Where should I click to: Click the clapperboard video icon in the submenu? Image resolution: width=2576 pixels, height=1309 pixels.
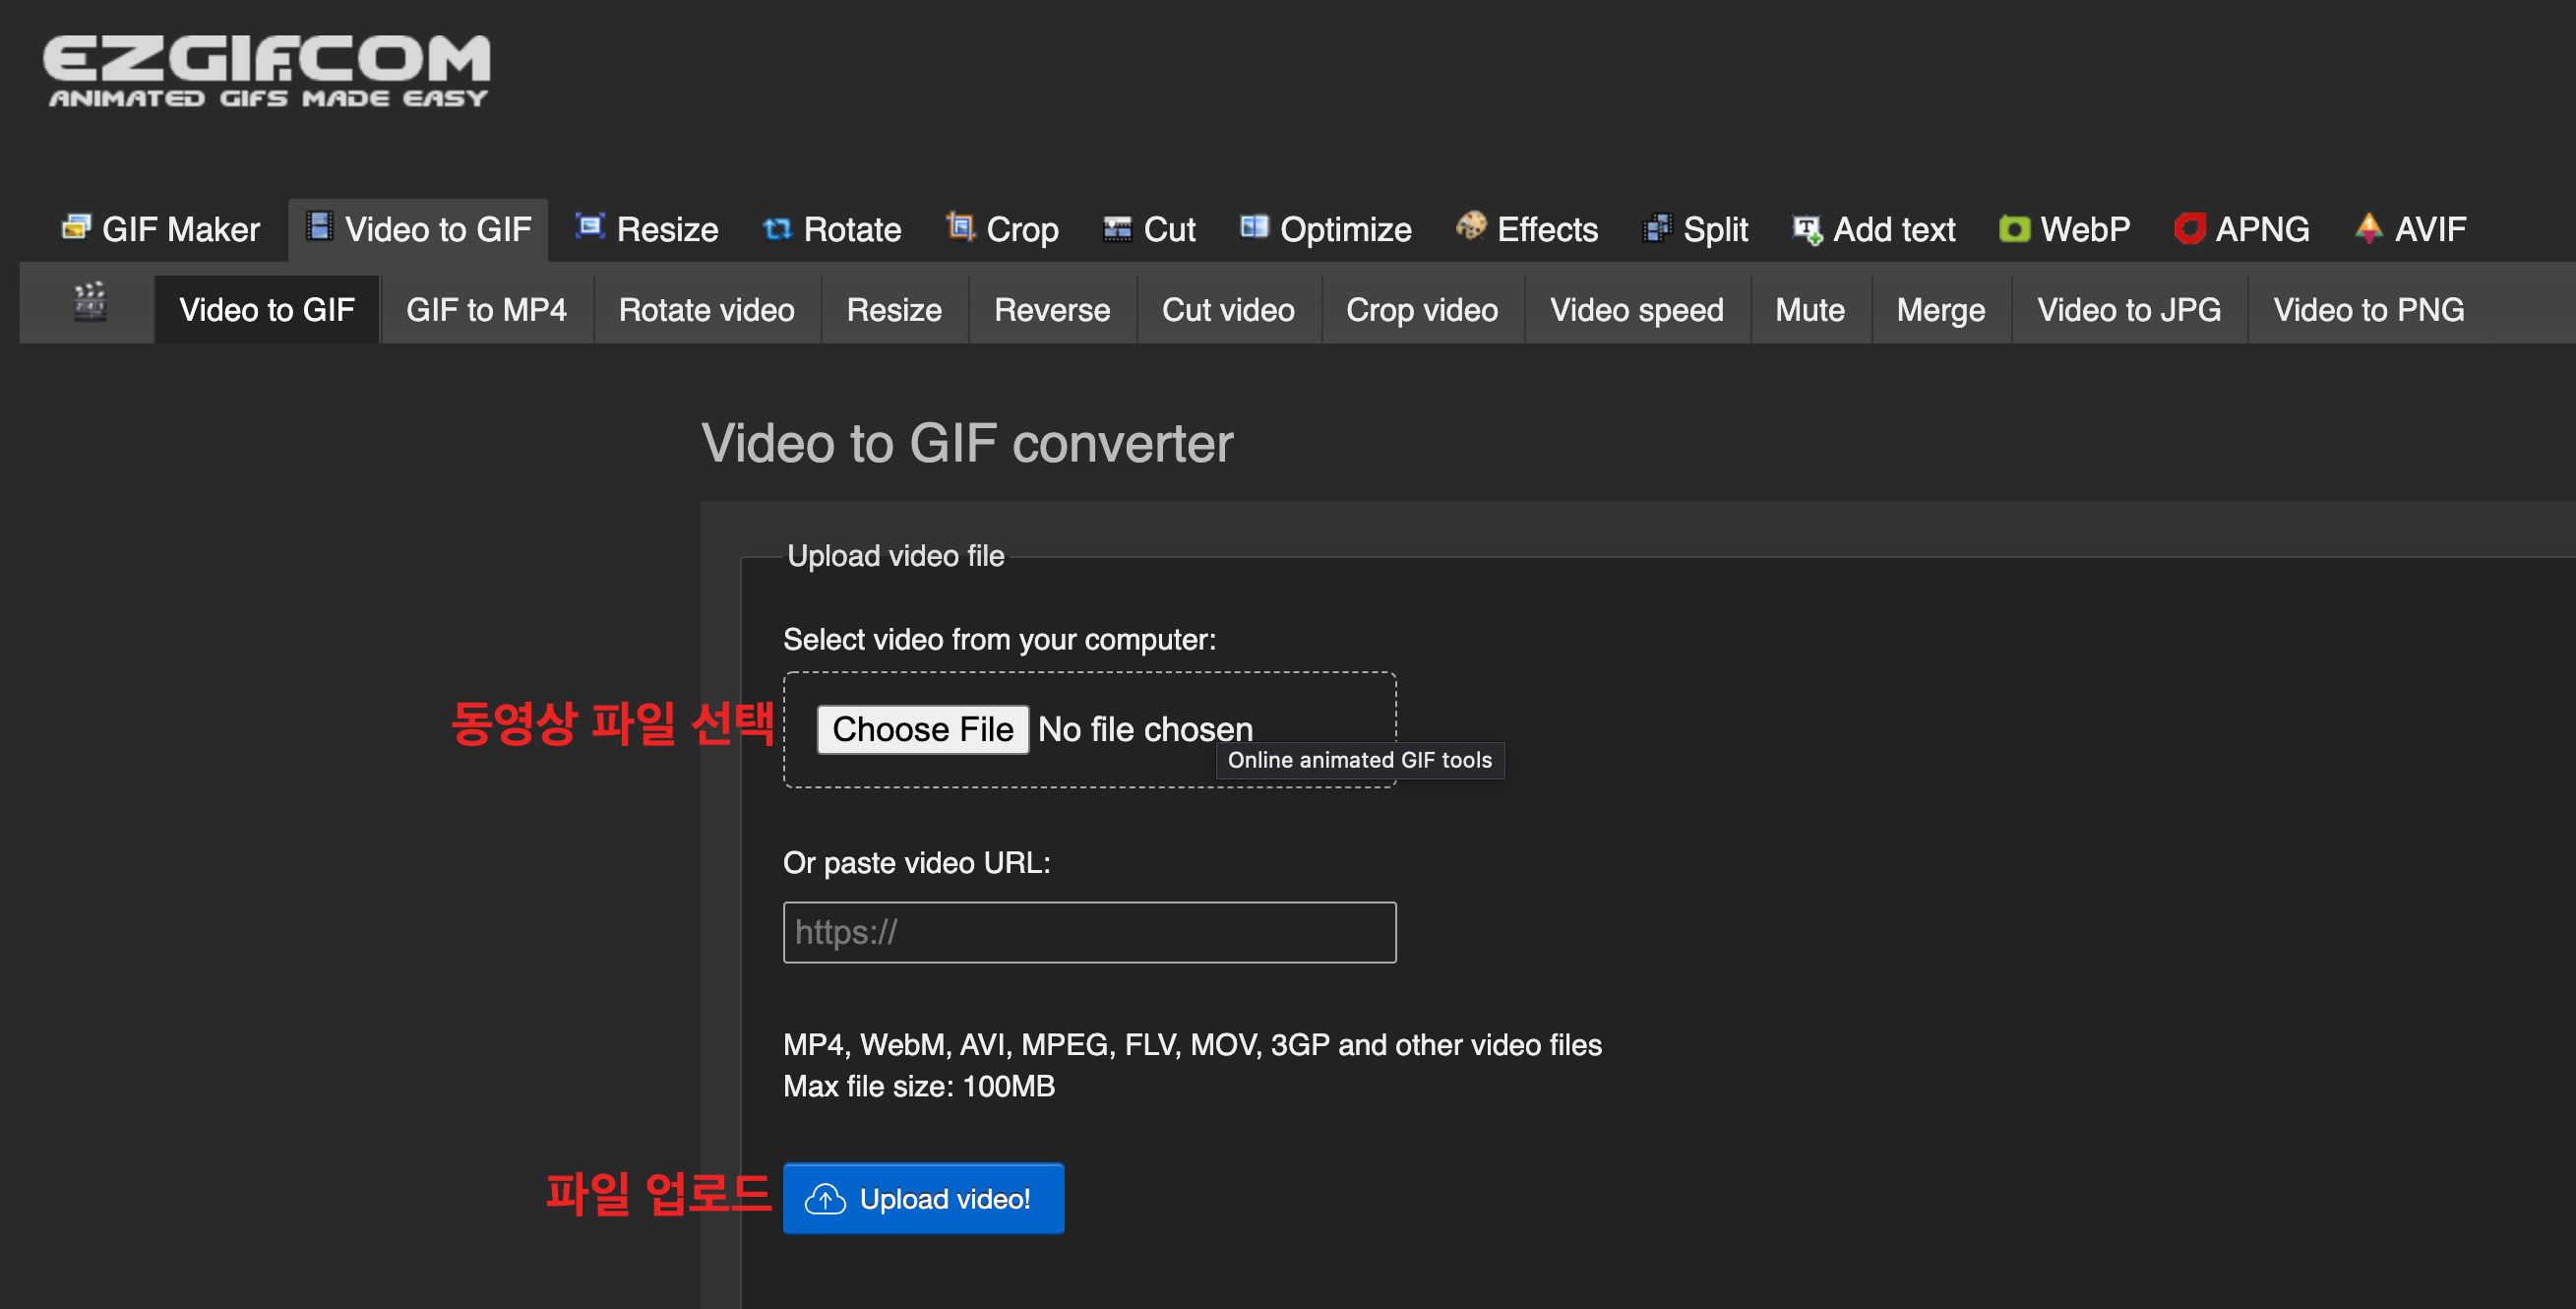[90, 302]
